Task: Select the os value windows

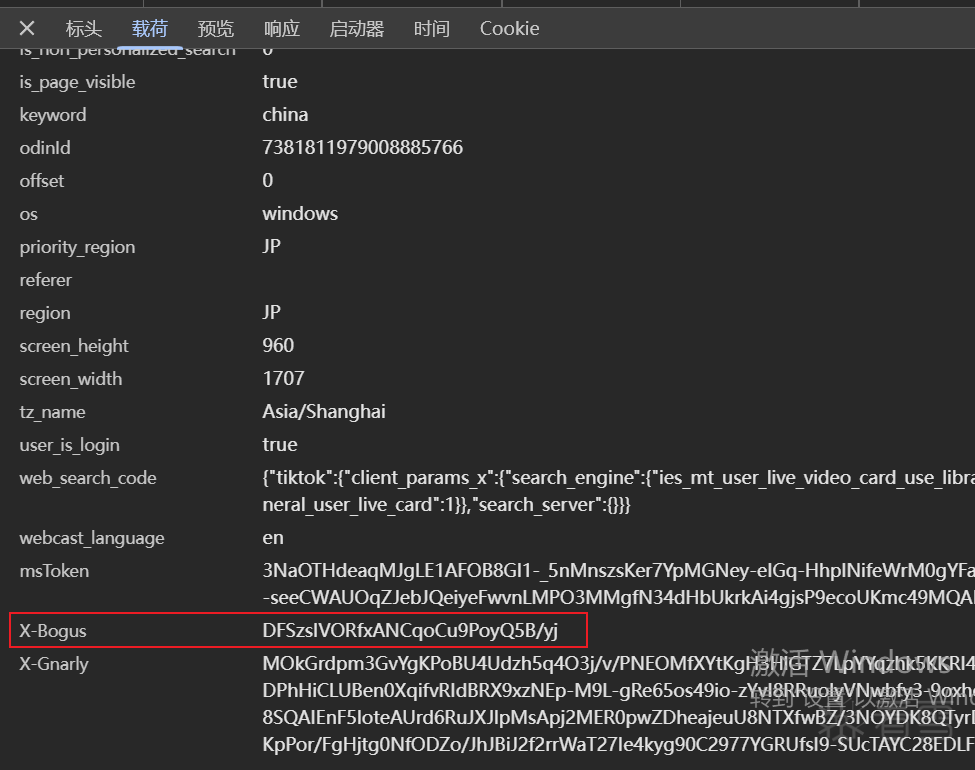Action: click(x=300, y=214)
